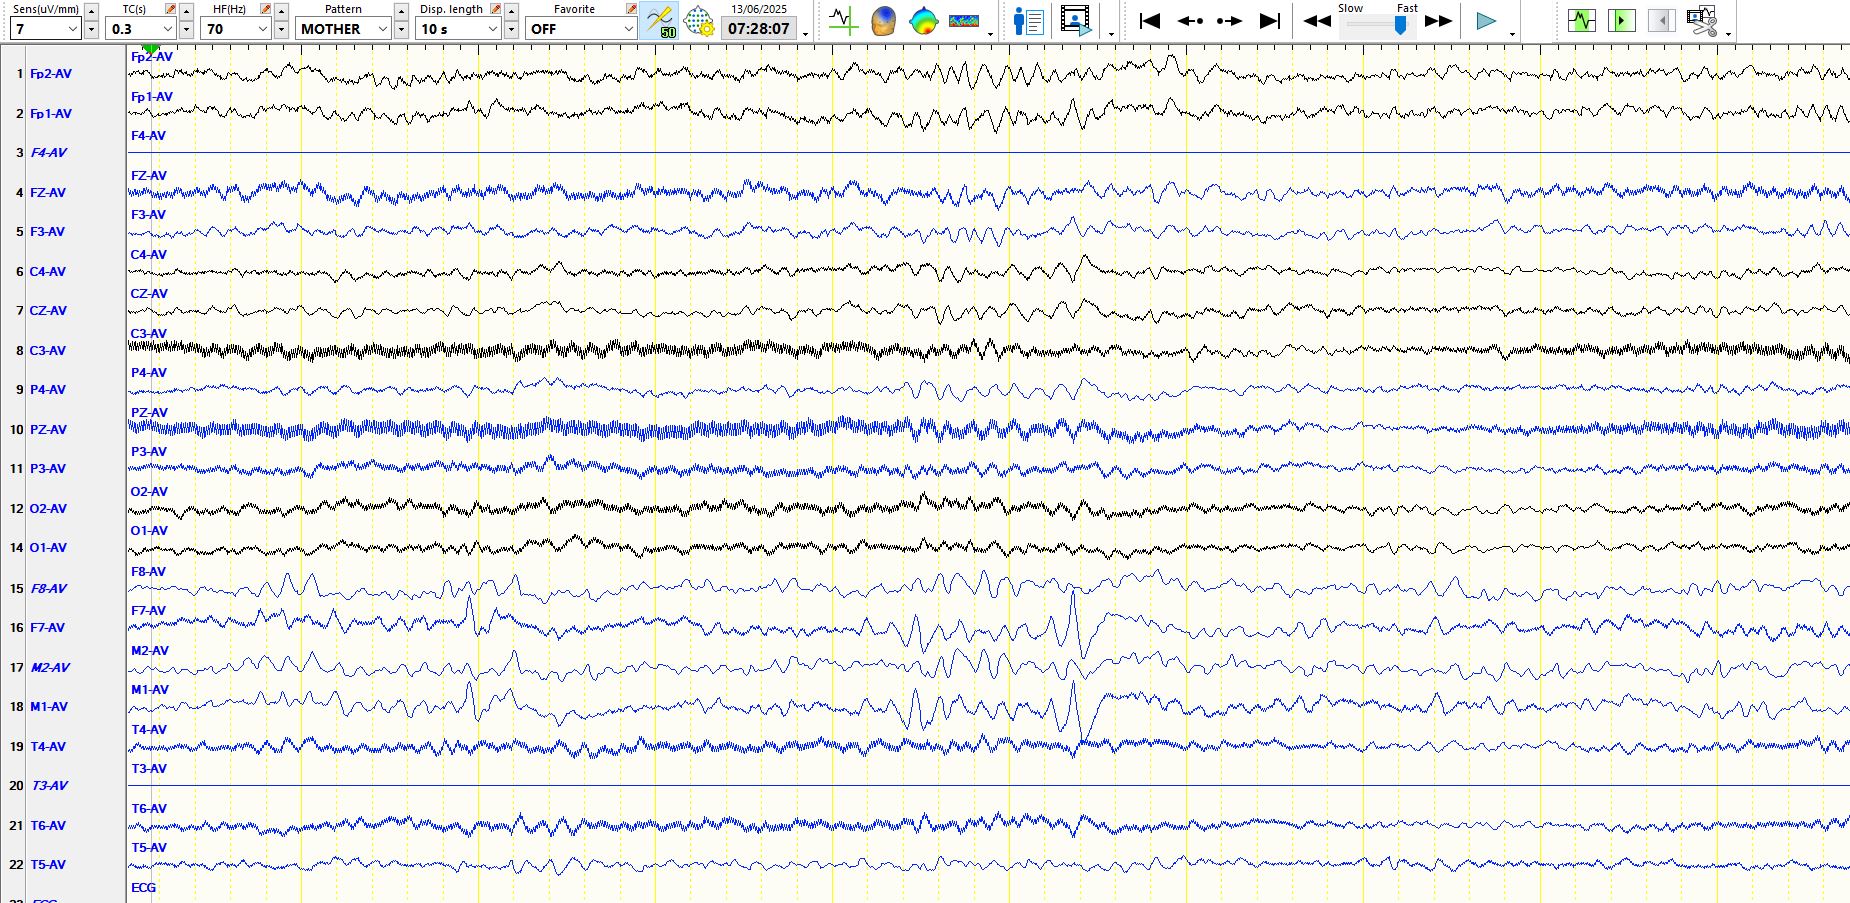Click the pencil edit icon beside Disp. length
1850x903 pixels.
[495, 9]
